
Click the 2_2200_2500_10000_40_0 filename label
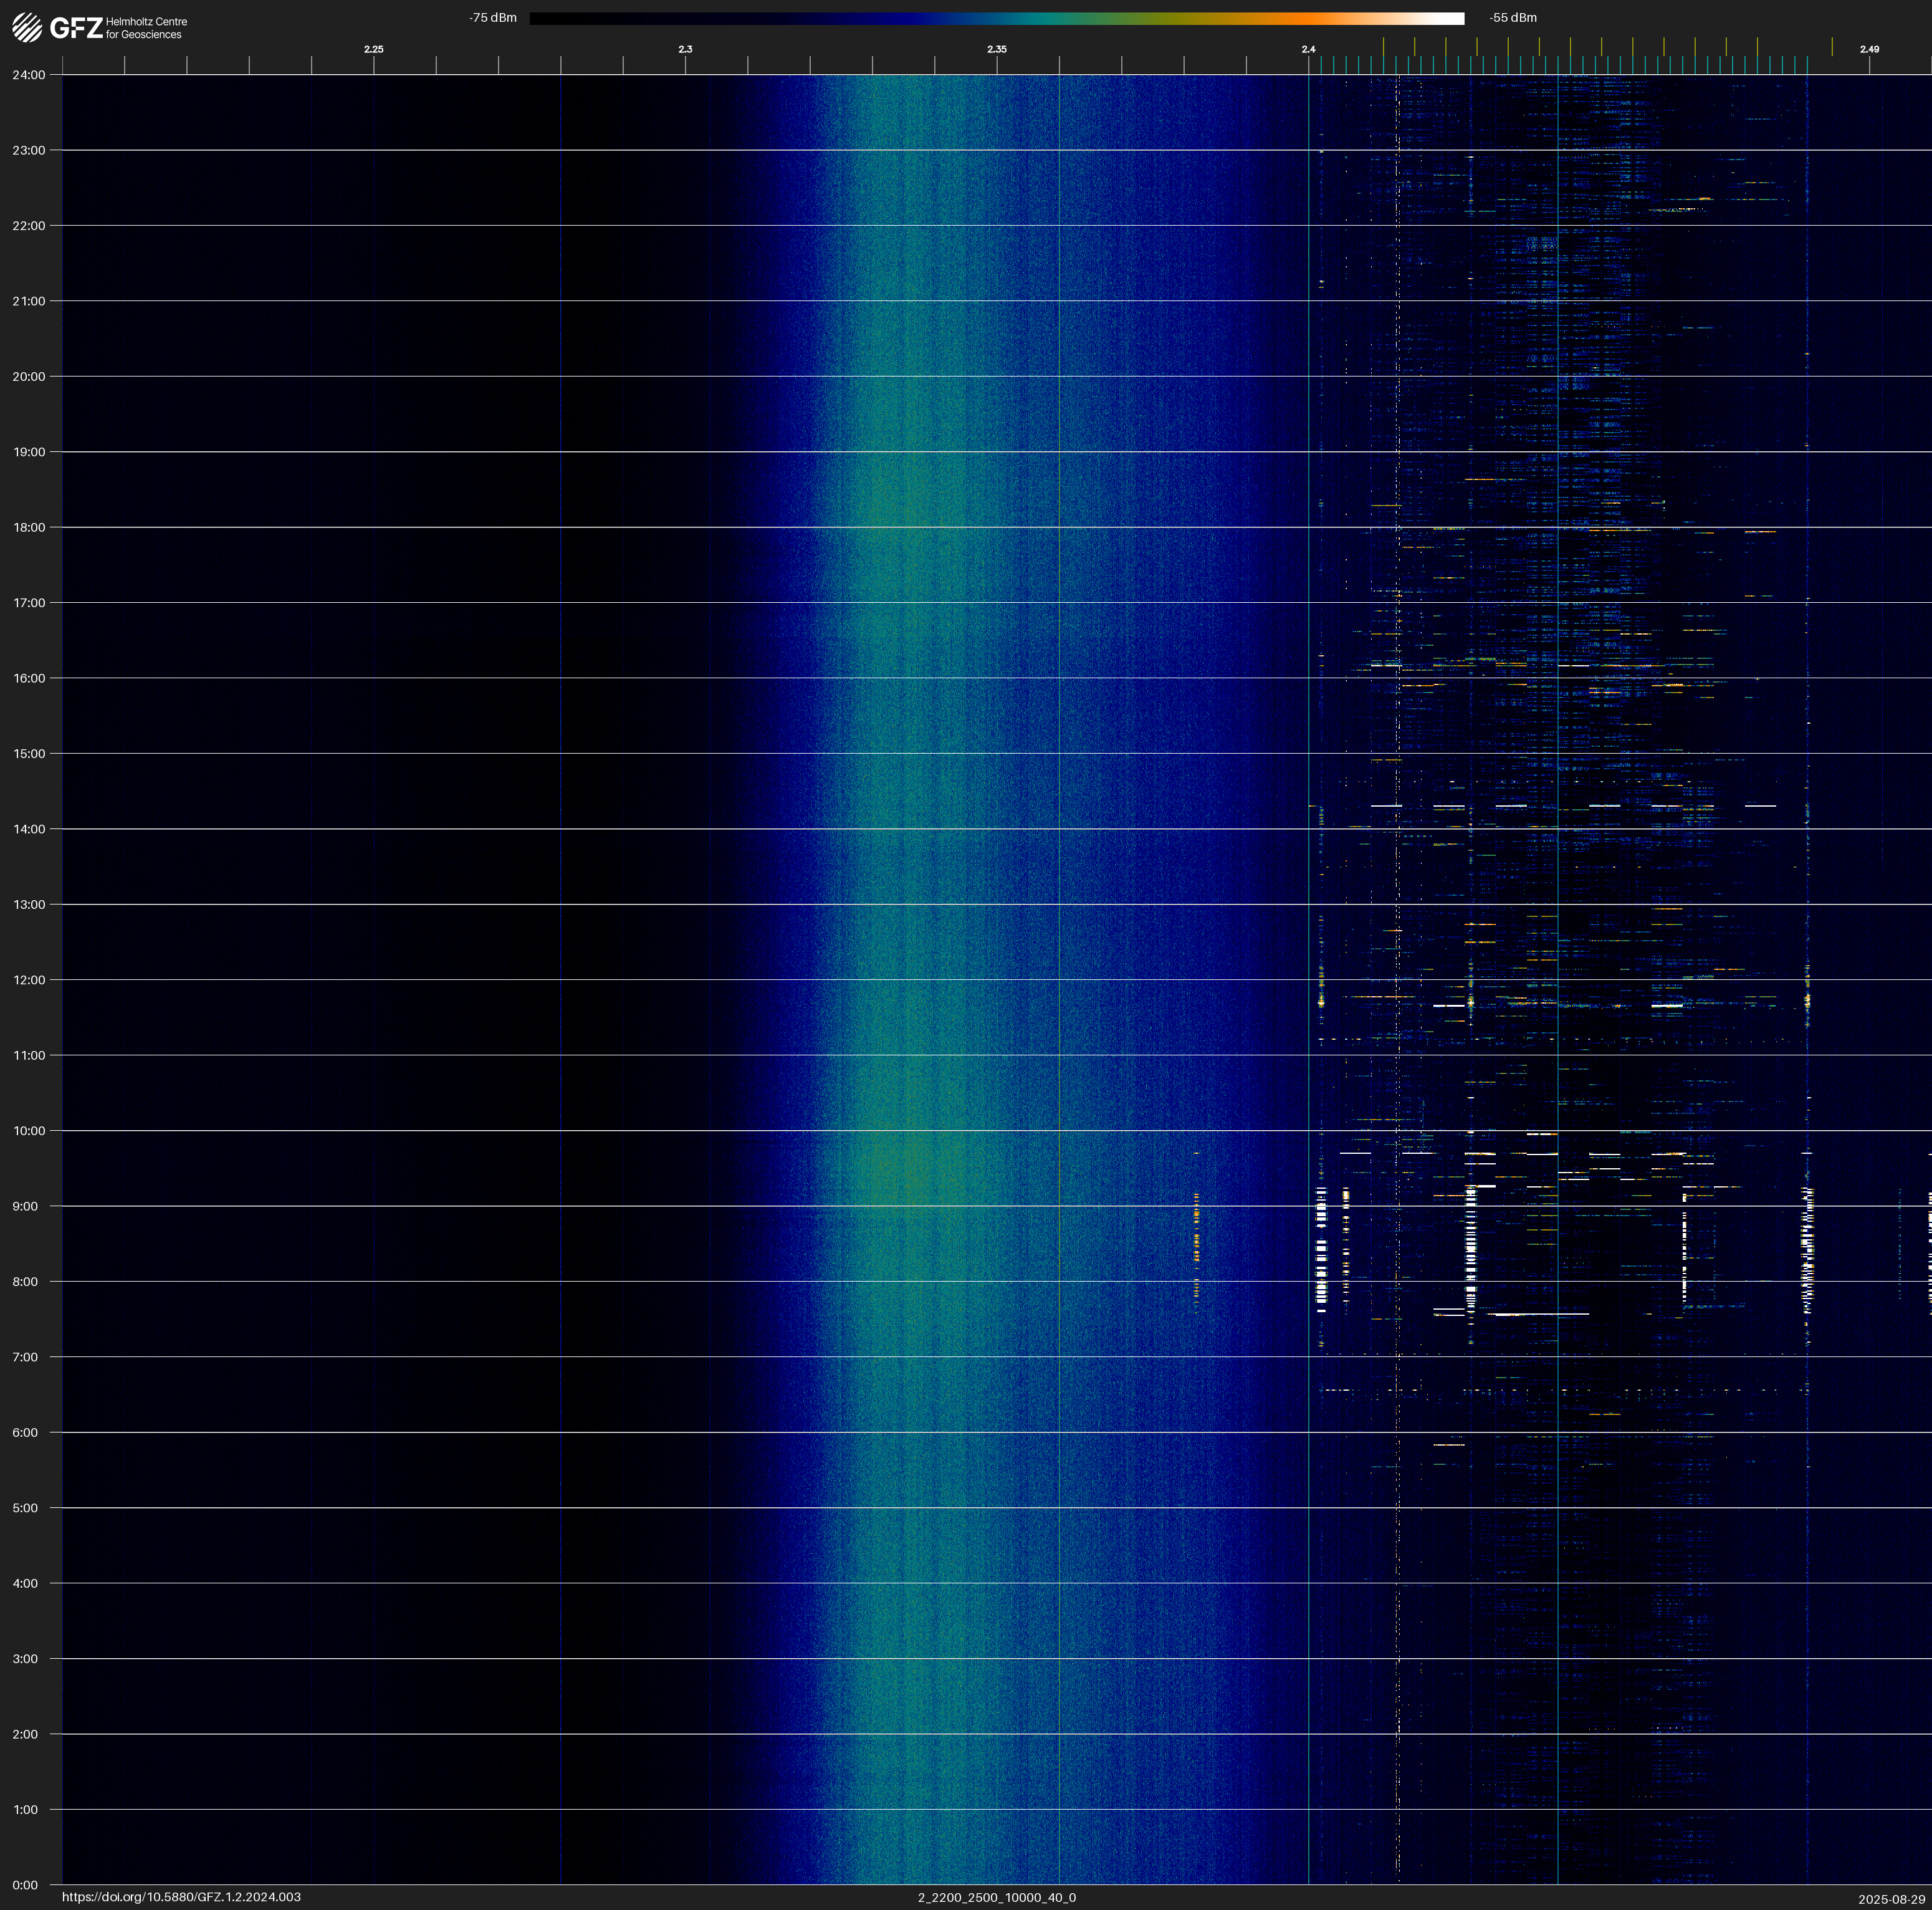click(996, 1897)
